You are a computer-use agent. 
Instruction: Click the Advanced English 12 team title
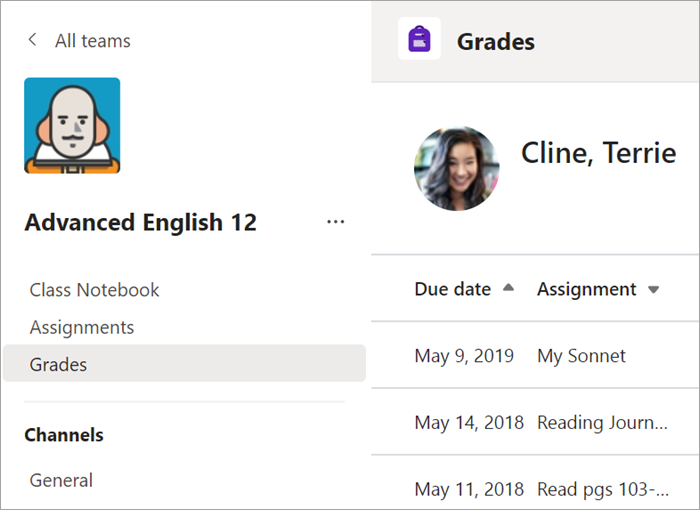[x=140, y=222]
